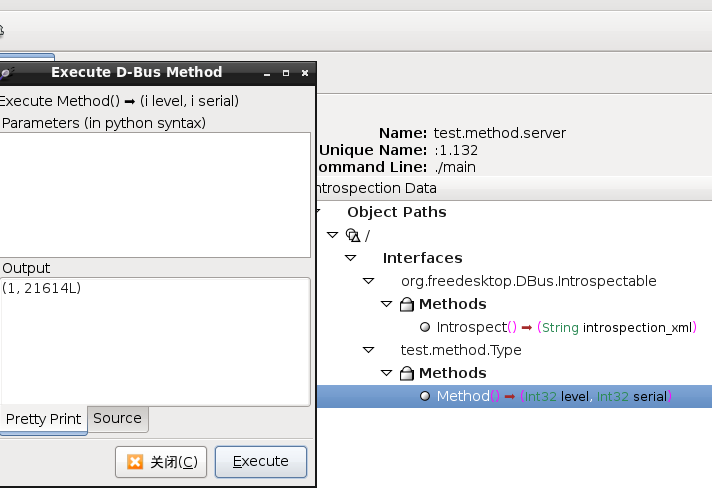
Task: Collapse Methods under test.method.Type
Action: pos(386,373)
